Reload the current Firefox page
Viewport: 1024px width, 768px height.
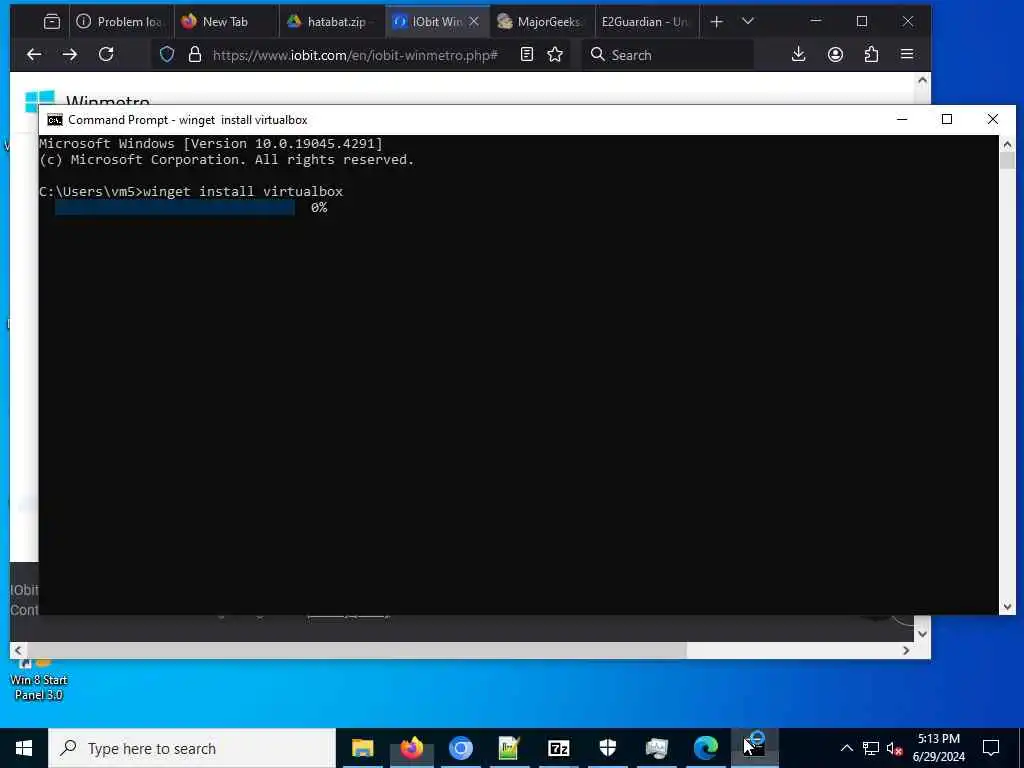tap(106, 54)
